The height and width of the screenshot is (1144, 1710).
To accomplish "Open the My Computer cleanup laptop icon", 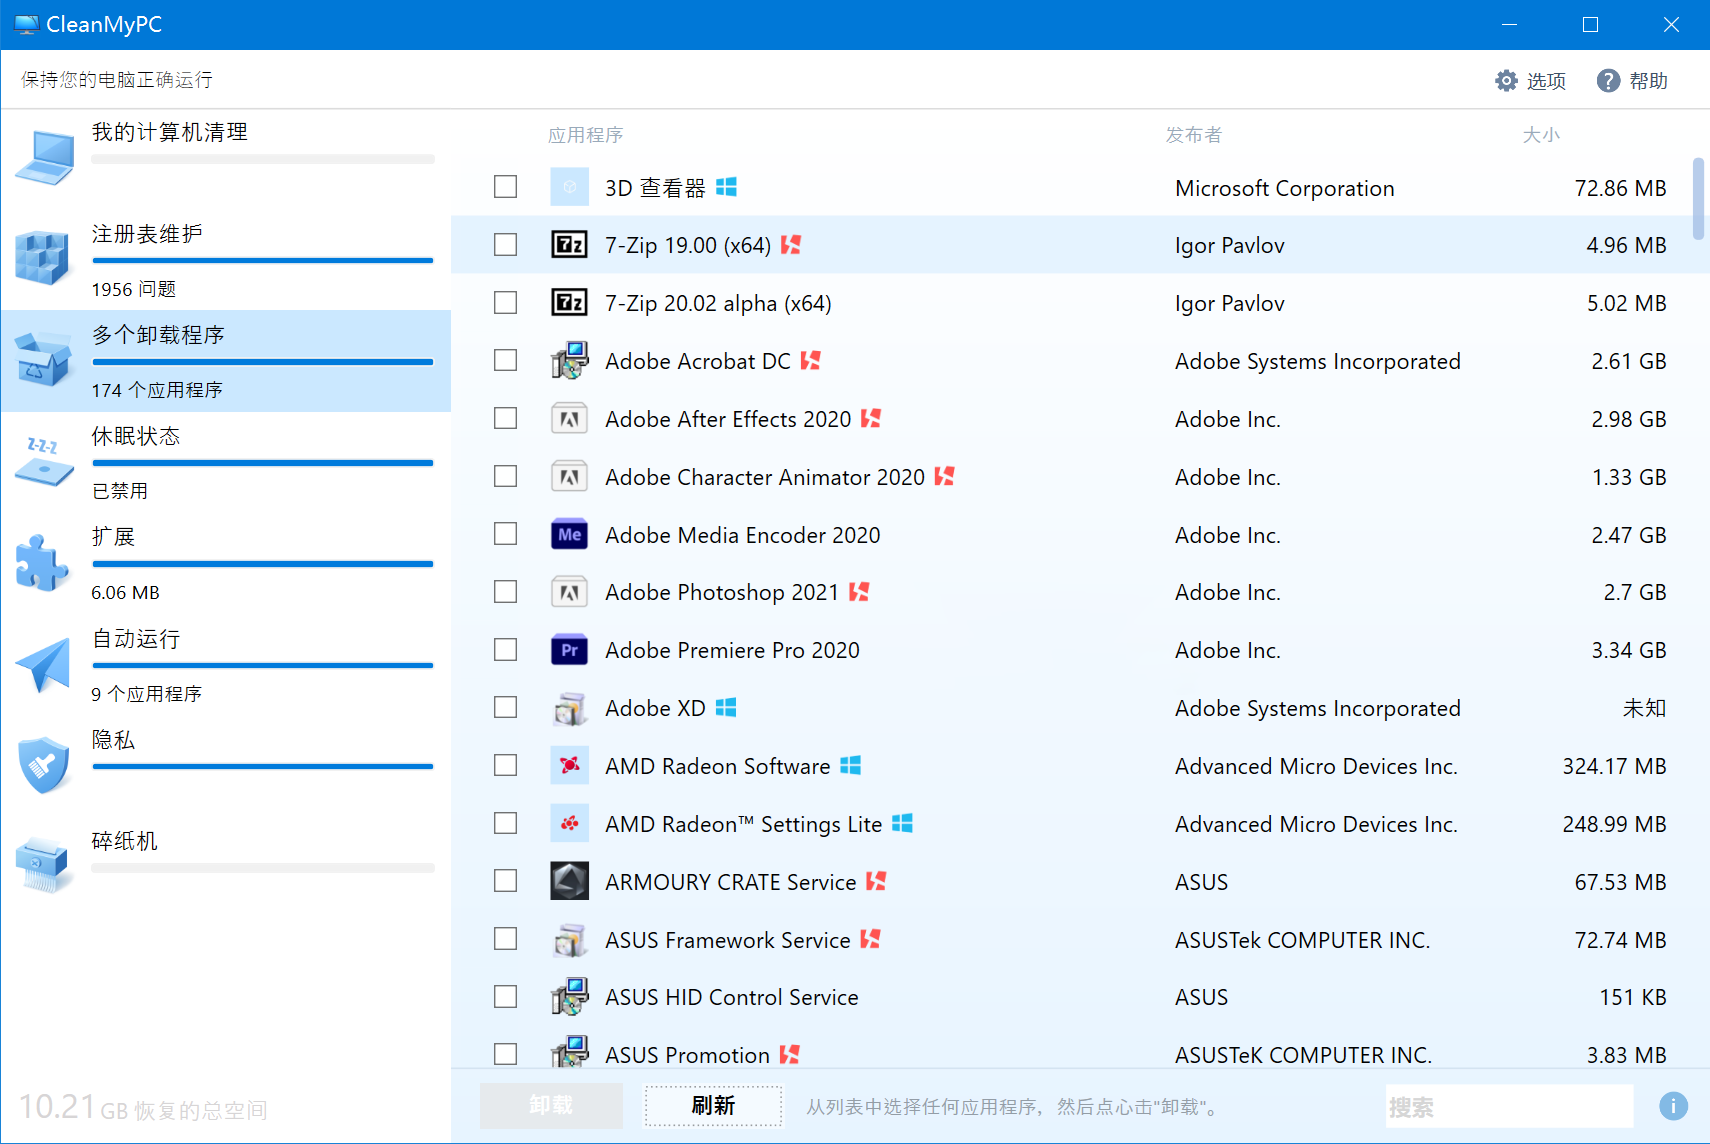I will pyautogui.click(x=45, y=158).
